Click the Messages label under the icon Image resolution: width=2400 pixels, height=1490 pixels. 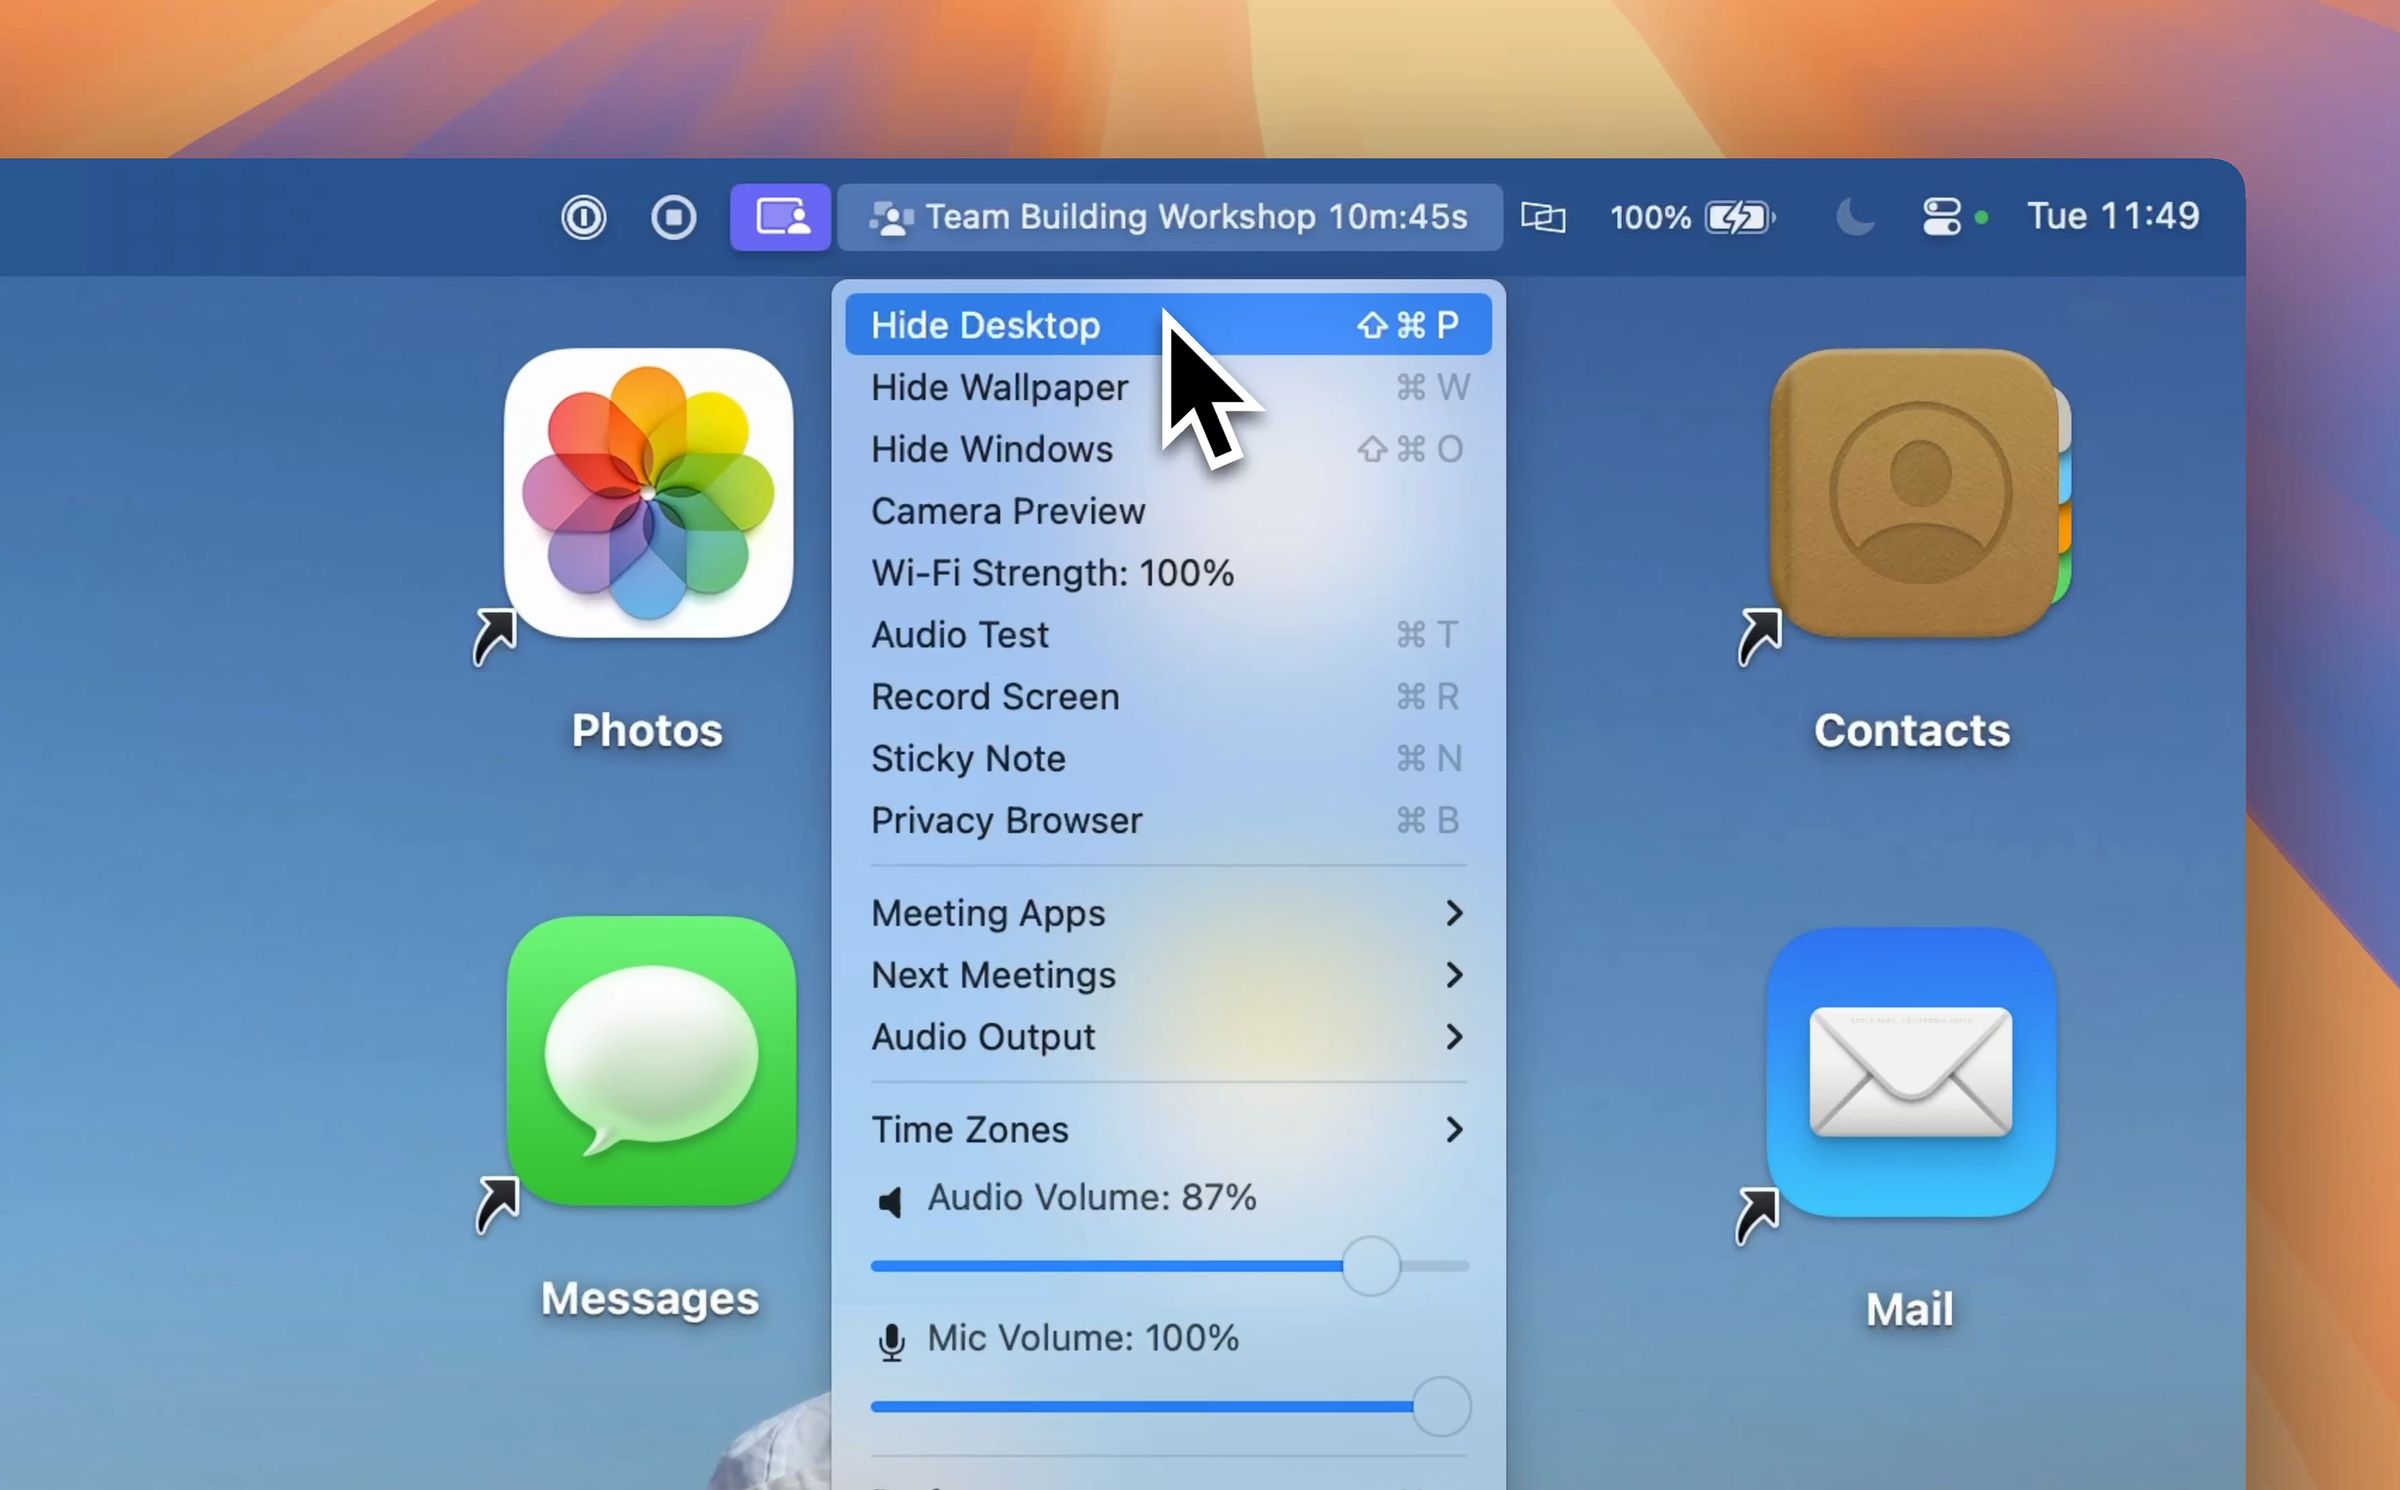pos(650,1299)
